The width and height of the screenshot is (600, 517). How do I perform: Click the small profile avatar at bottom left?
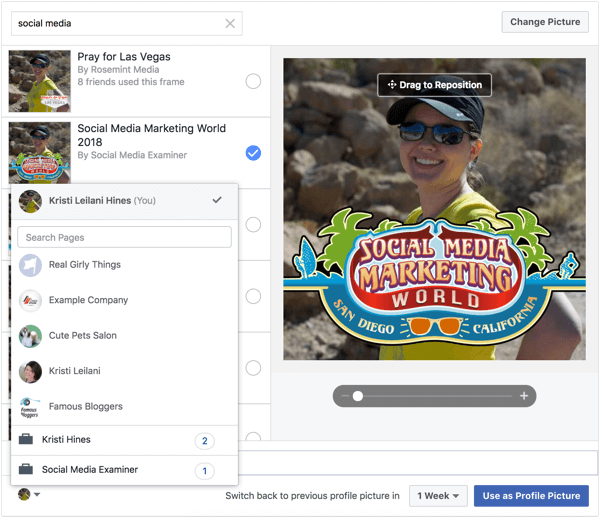[24, 494]
